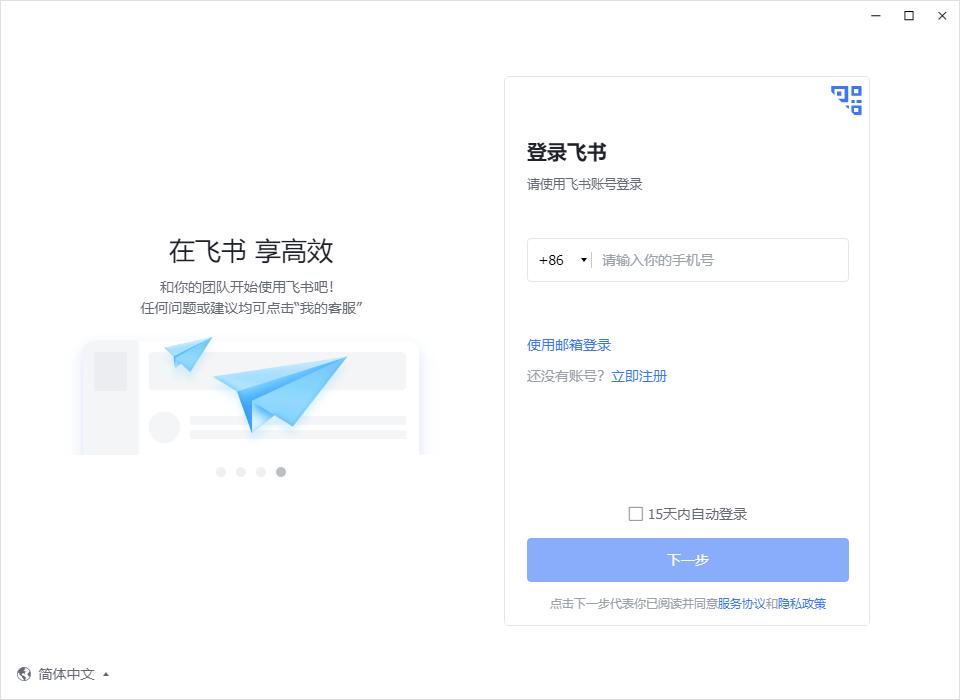Open the 隐私政策 link
The width and height of the screenshot is (960, 700).
pos(801,604)
